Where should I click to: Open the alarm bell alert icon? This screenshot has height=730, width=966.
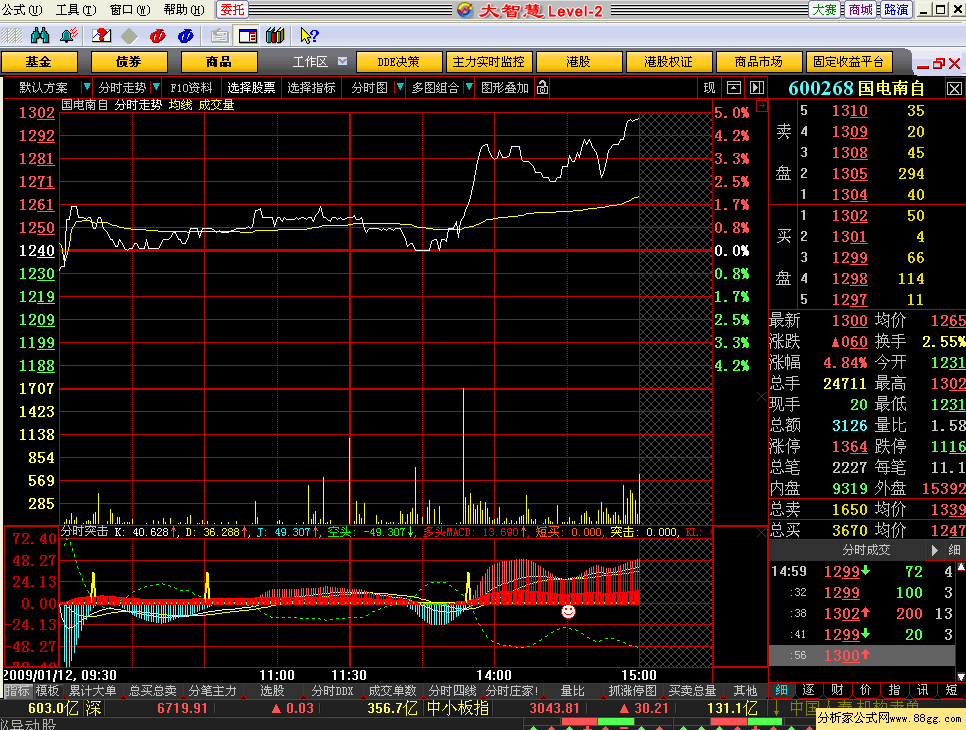[69, 36]
